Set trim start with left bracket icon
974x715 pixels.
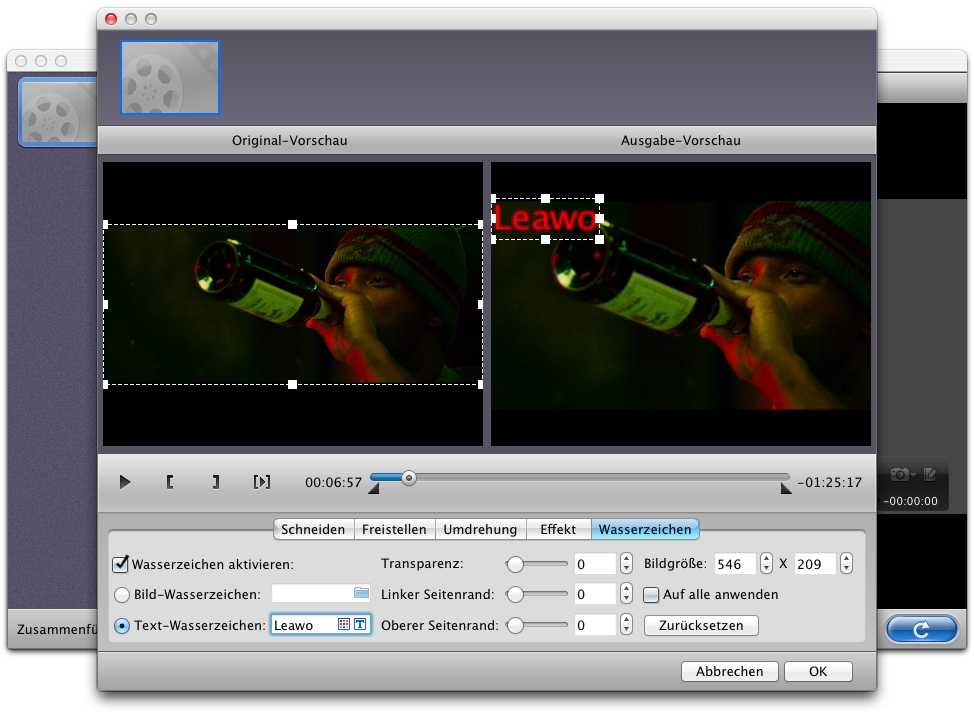tap(170, 482)
